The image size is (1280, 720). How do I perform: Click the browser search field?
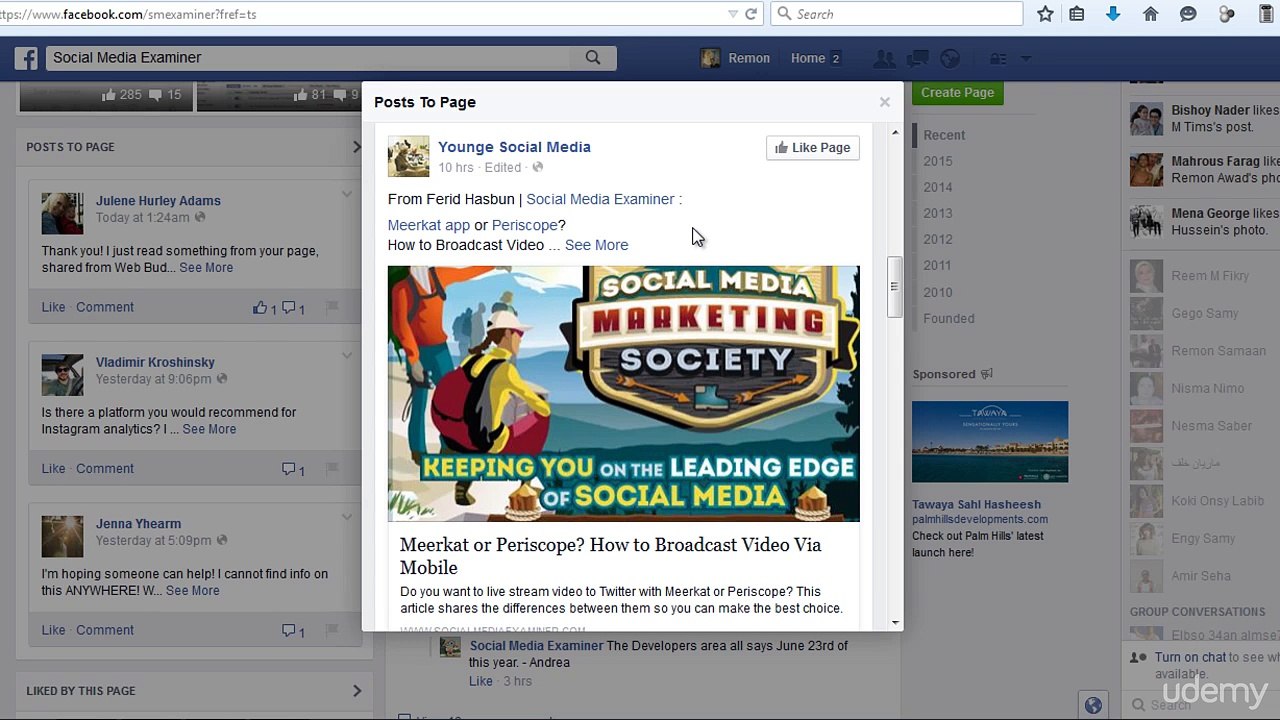point(897,14)
